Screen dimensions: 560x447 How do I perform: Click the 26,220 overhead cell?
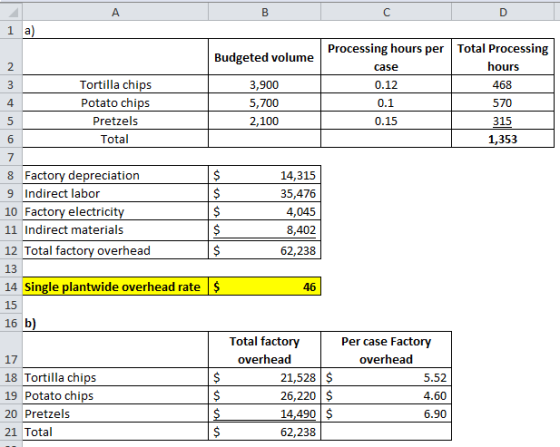pyautogui.click(x=265, y=396)
